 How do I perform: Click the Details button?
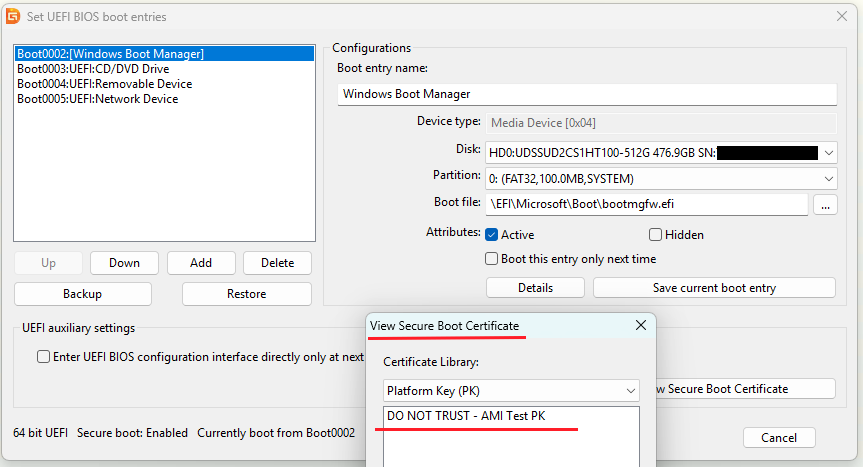point(535,288)
